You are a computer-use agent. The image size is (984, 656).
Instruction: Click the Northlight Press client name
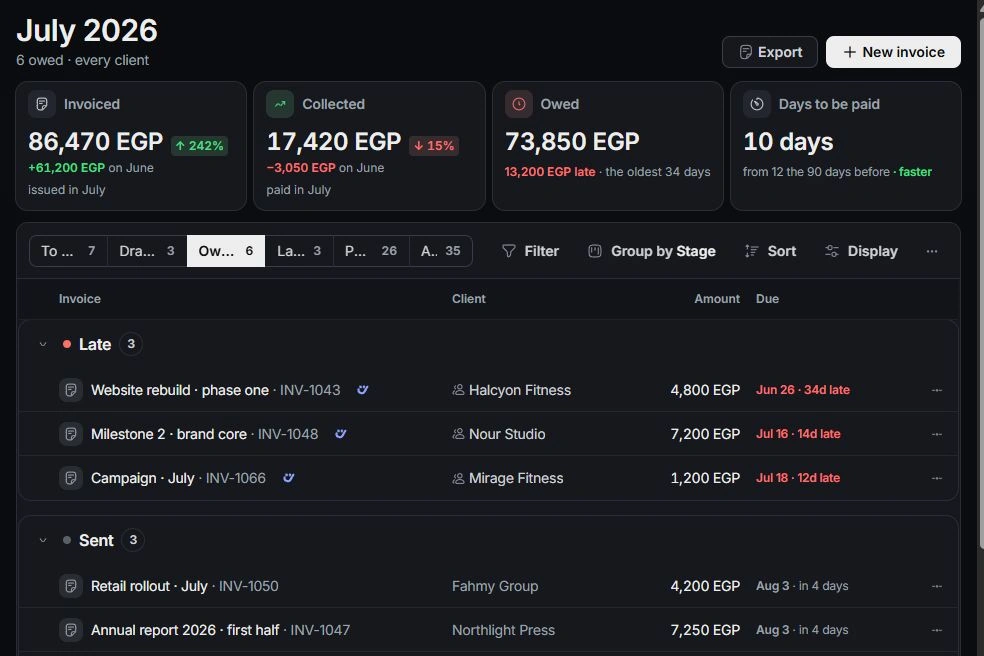tap(503, 630)
